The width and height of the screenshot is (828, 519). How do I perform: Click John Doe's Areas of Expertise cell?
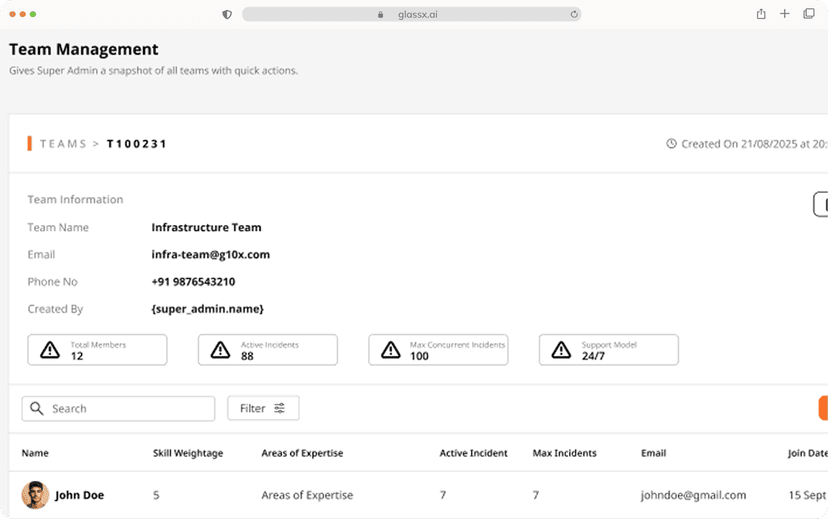tap(307, 495)
